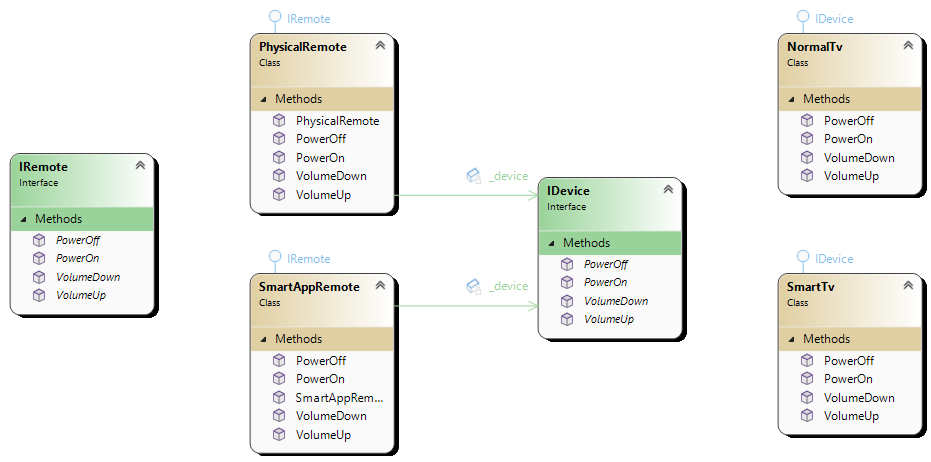Select PowerOn method in PhysicalRemote class
The image size is (931, 462).
tap(320, 158)
